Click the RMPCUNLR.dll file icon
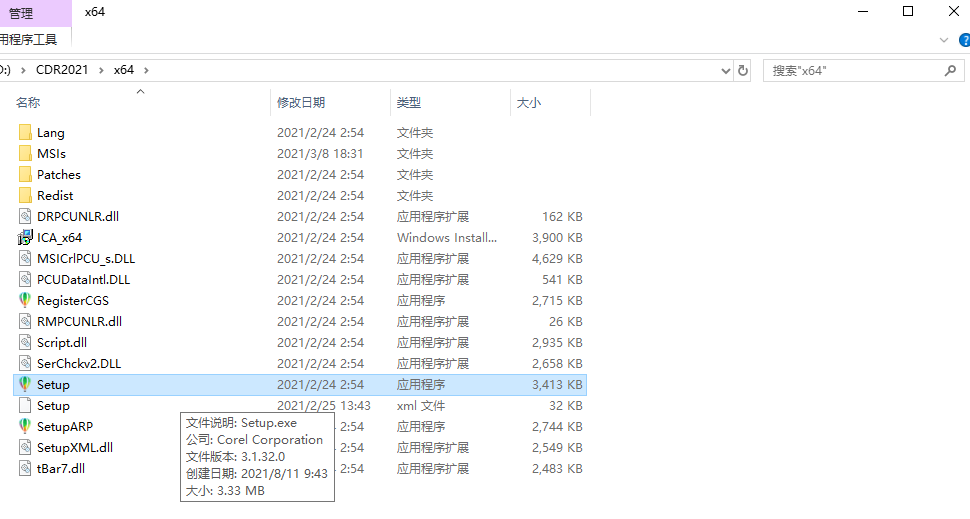The image size is (970, 519). 25,322
